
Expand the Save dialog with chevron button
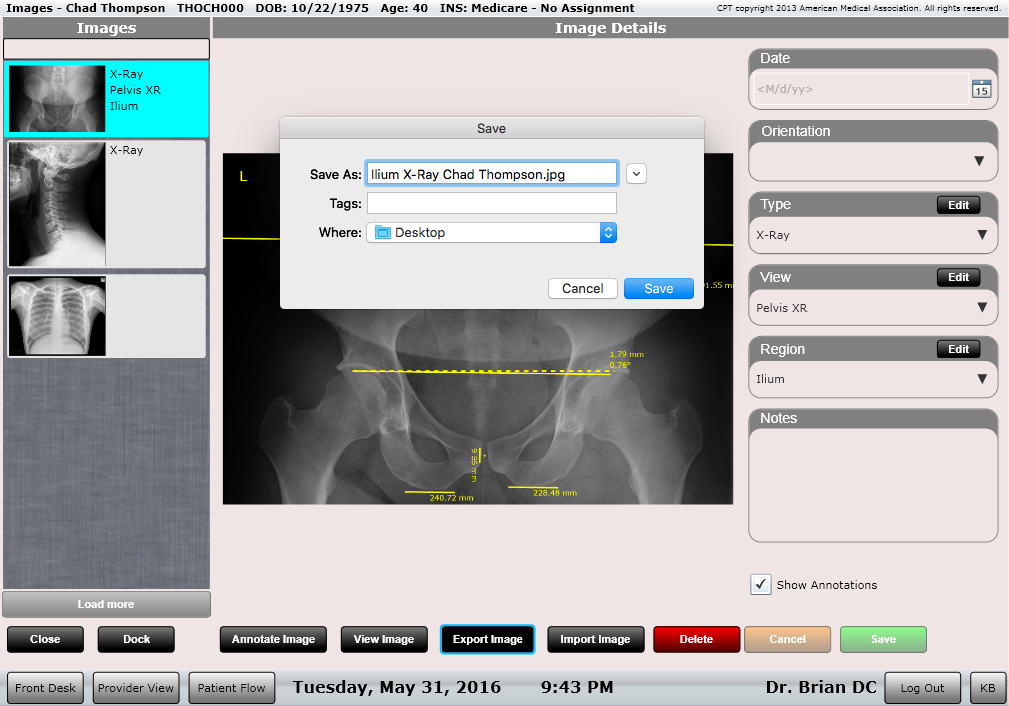click(x=636, y=174)
